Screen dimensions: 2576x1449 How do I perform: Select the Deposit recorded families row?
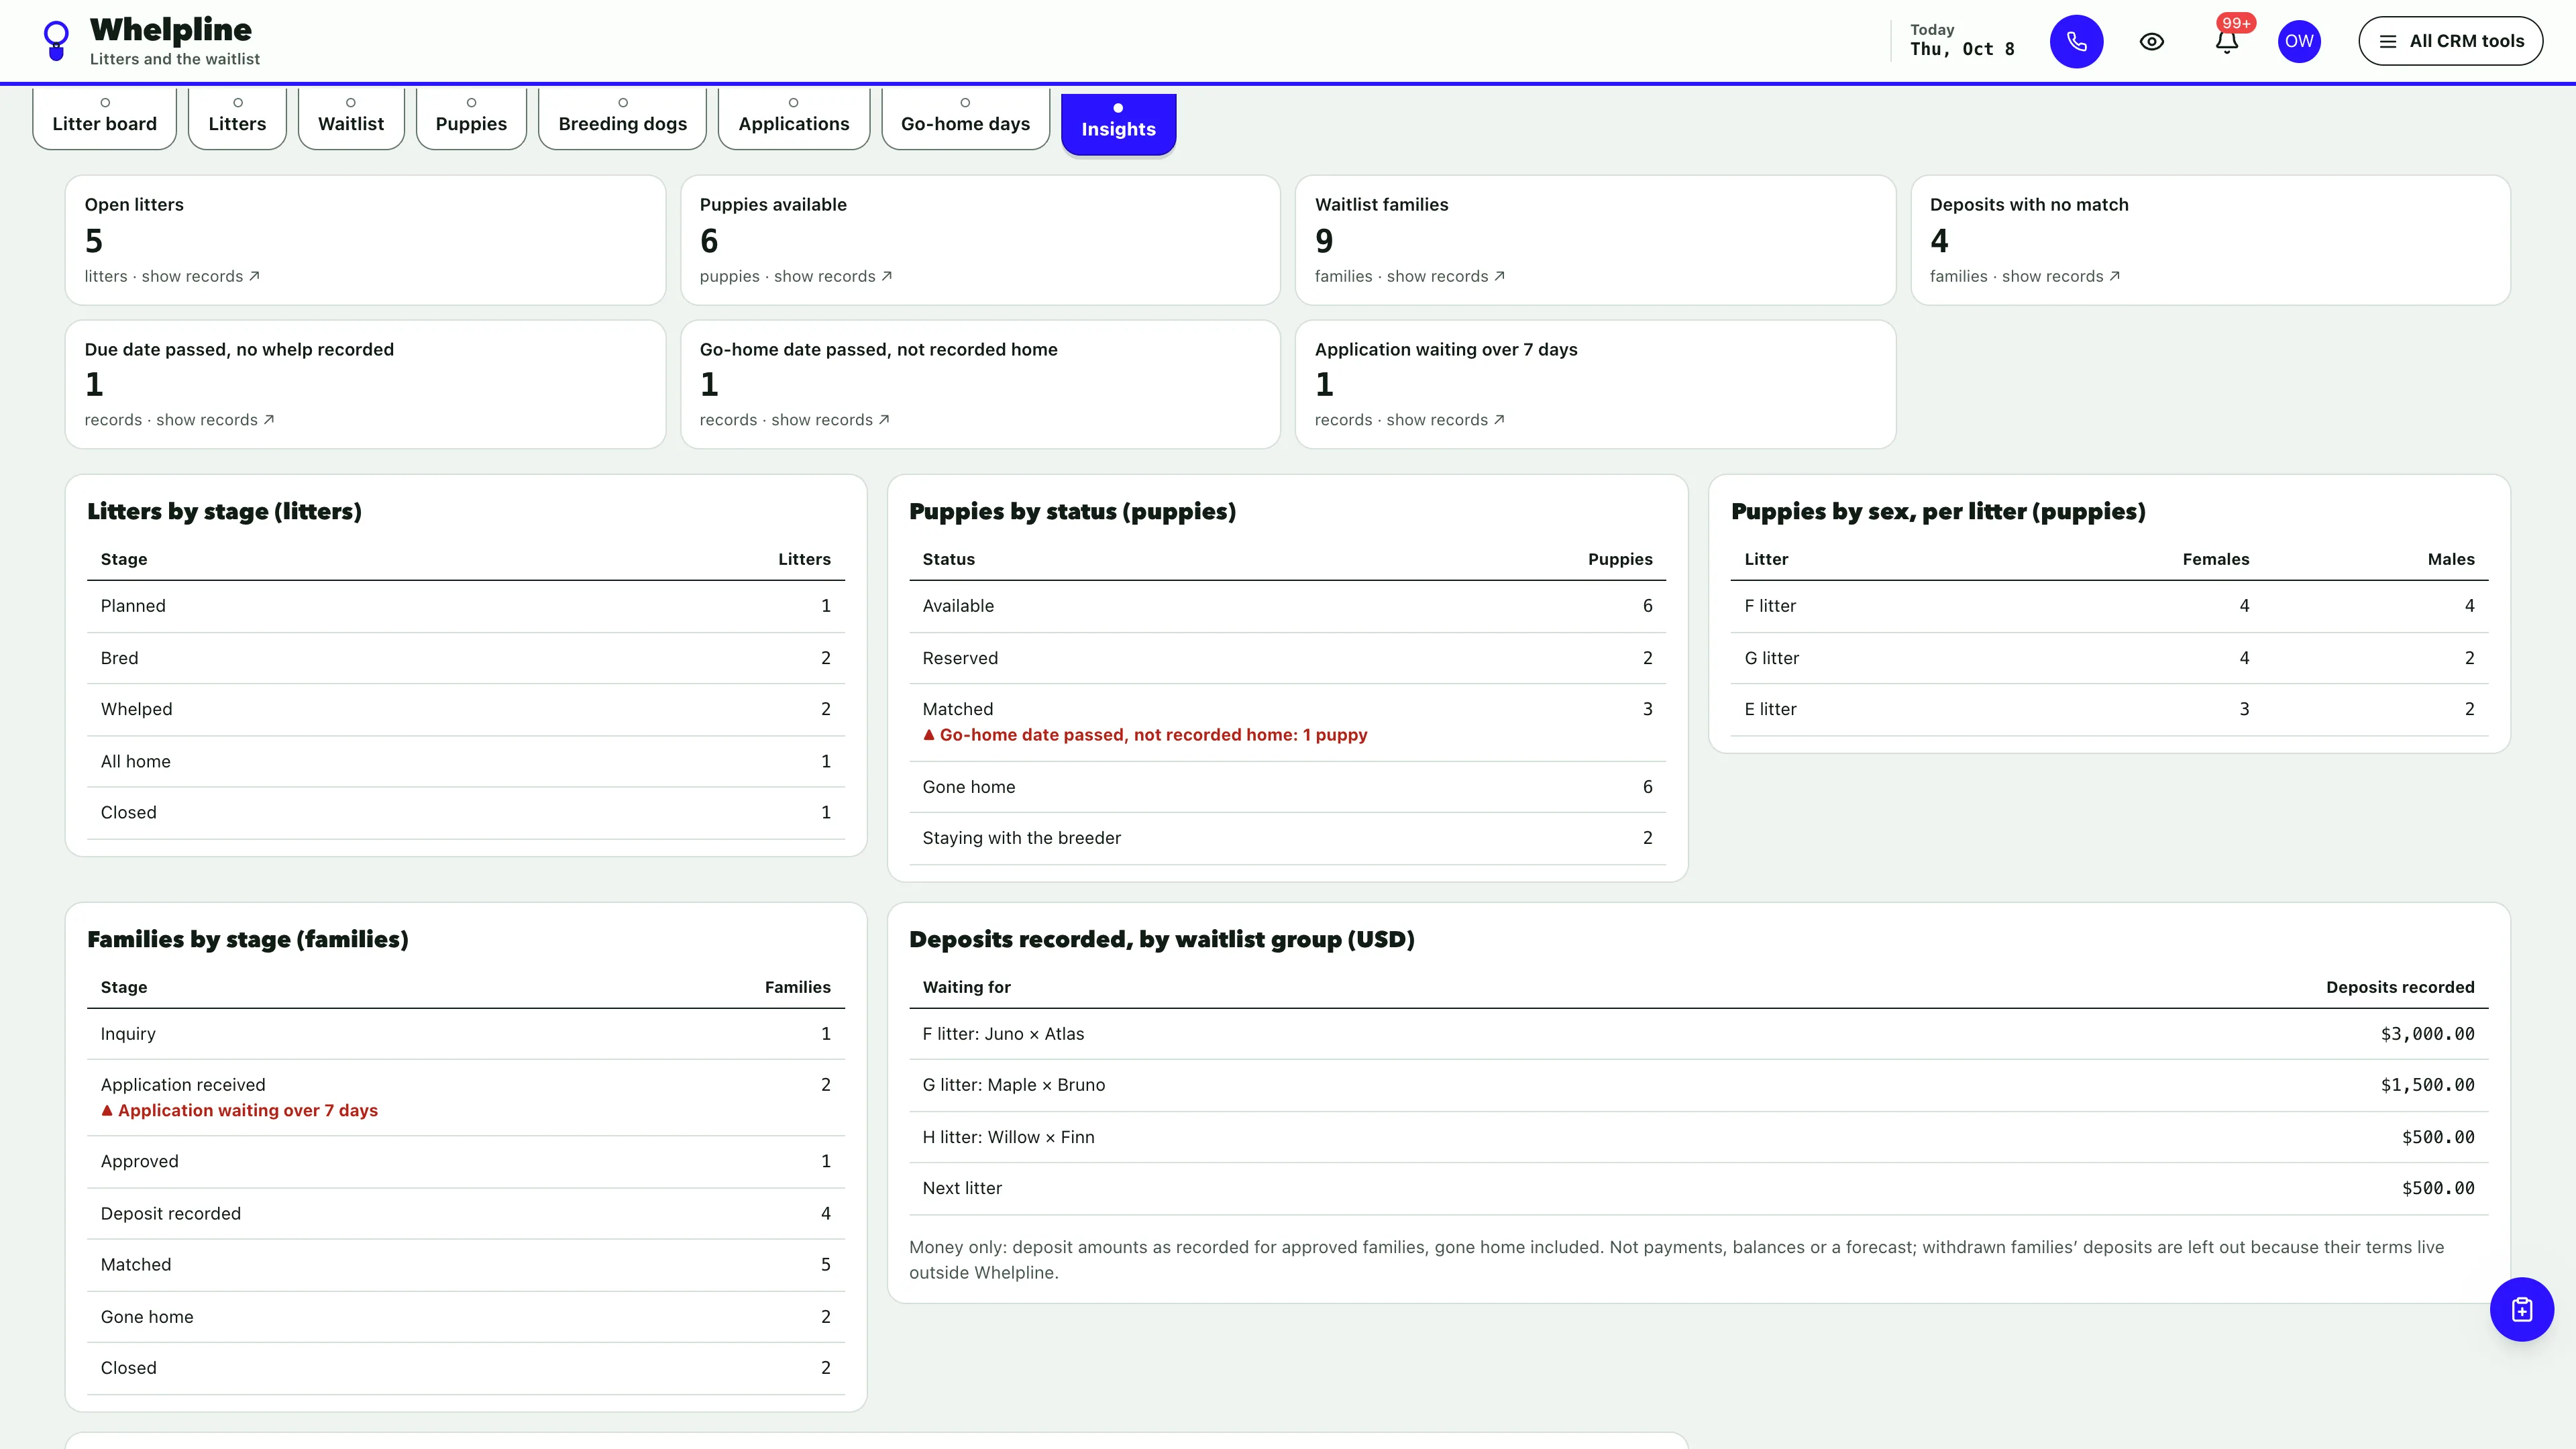click(x=465, y=1214)
